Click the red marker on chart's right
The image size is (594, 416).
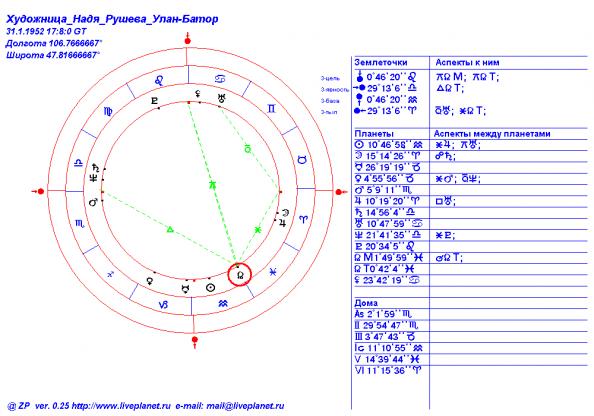340,192
